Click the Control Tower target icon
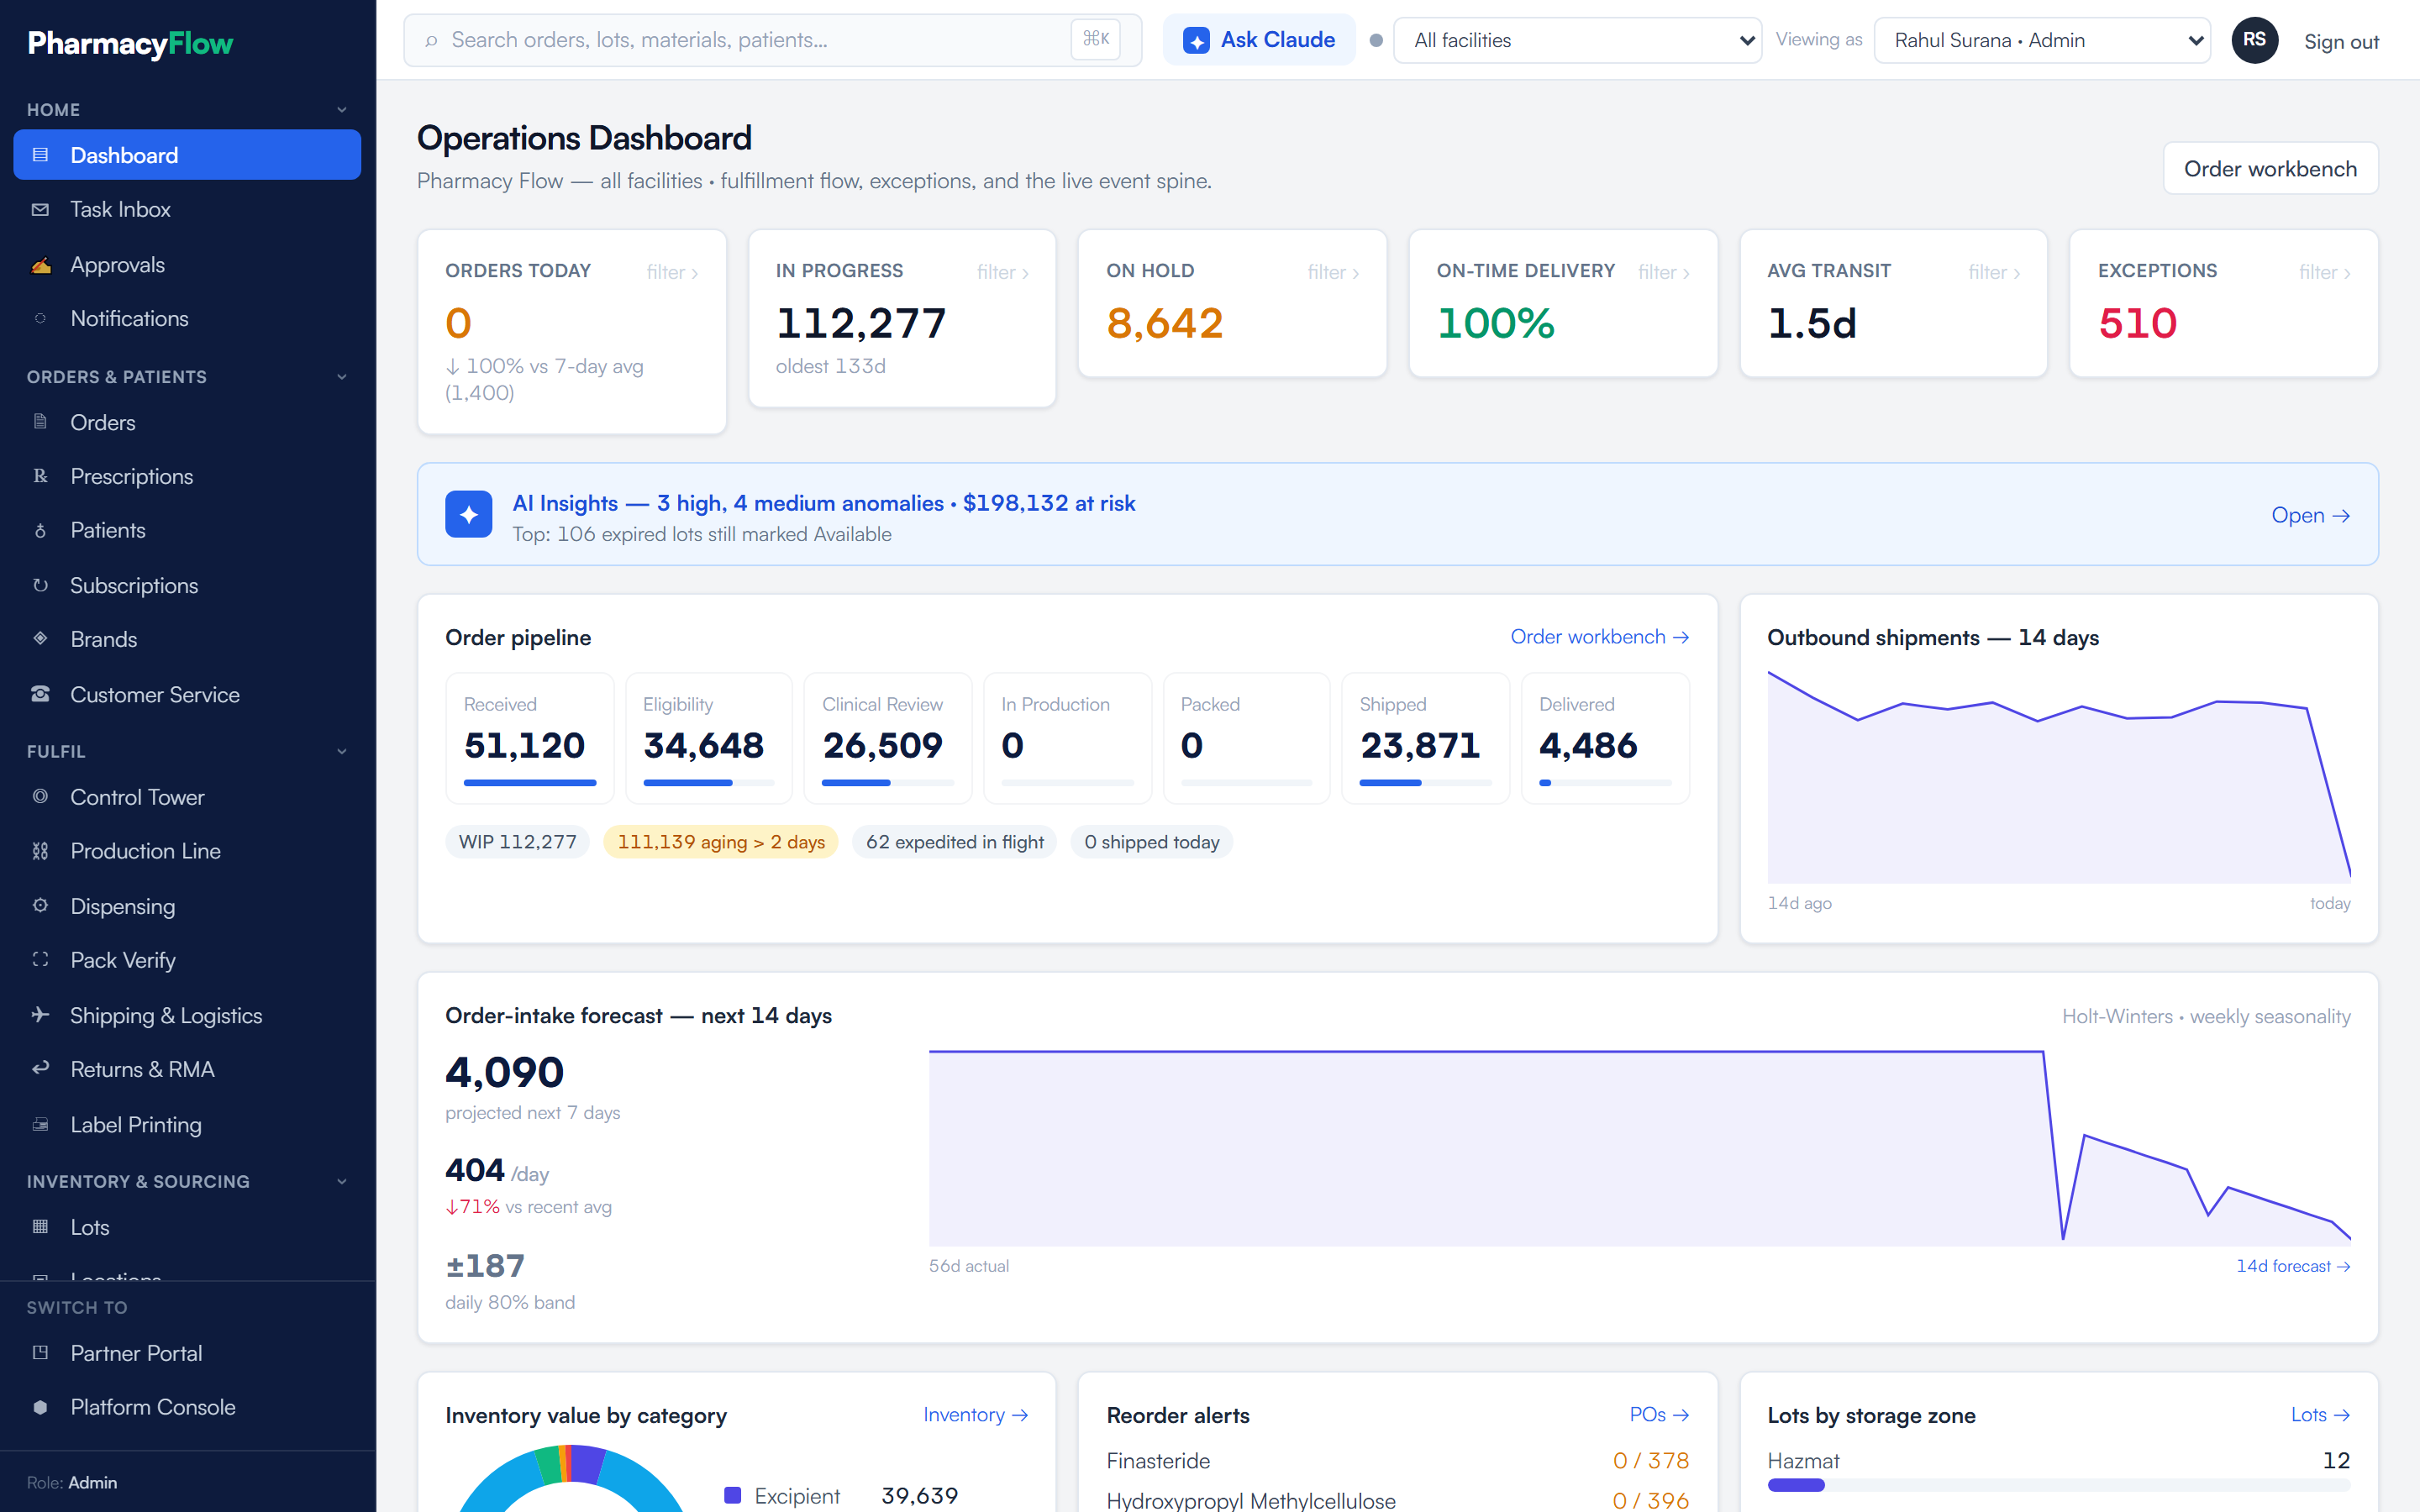The image size is (2420, 1512). [x=40, y=797]
